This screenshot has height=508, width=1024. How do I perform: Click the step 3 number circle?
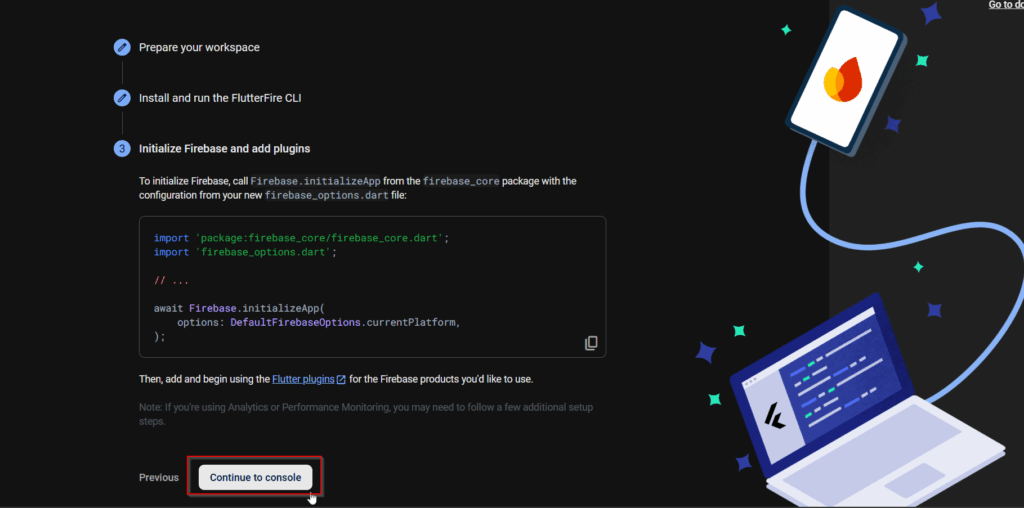pos(122,149)
